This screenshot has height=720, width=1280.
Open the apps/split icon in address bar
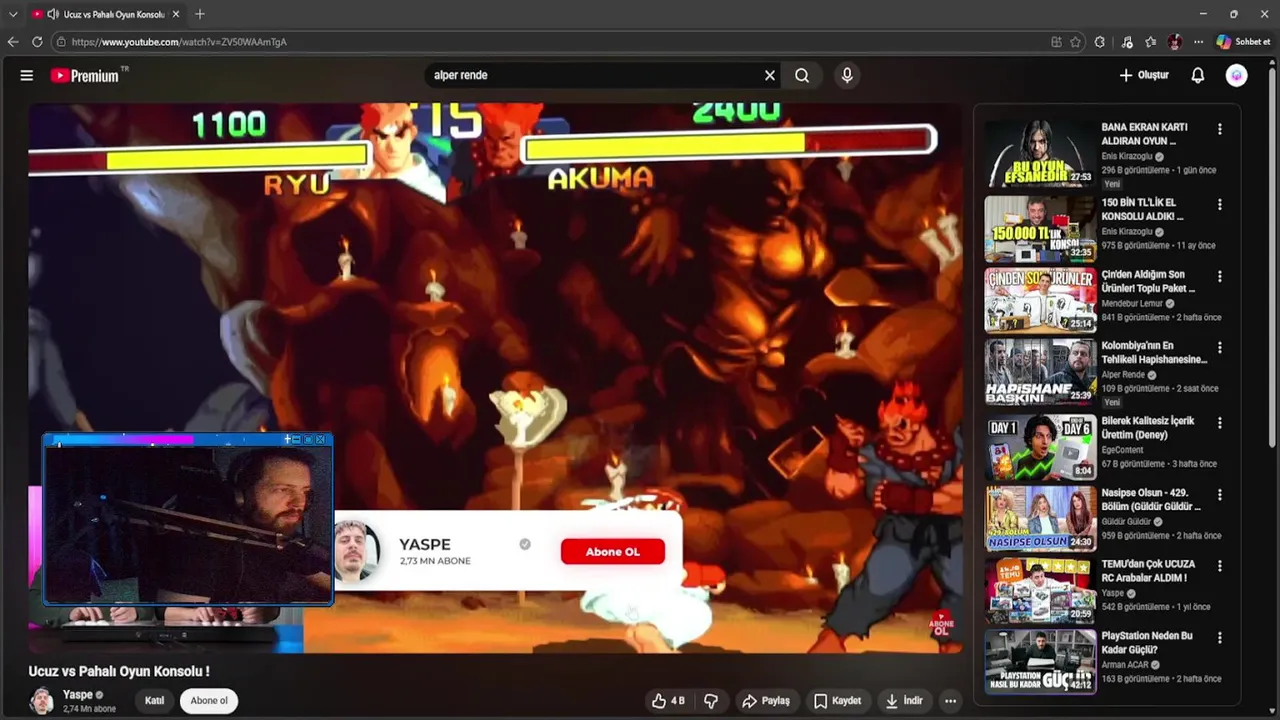[1056, 42]
